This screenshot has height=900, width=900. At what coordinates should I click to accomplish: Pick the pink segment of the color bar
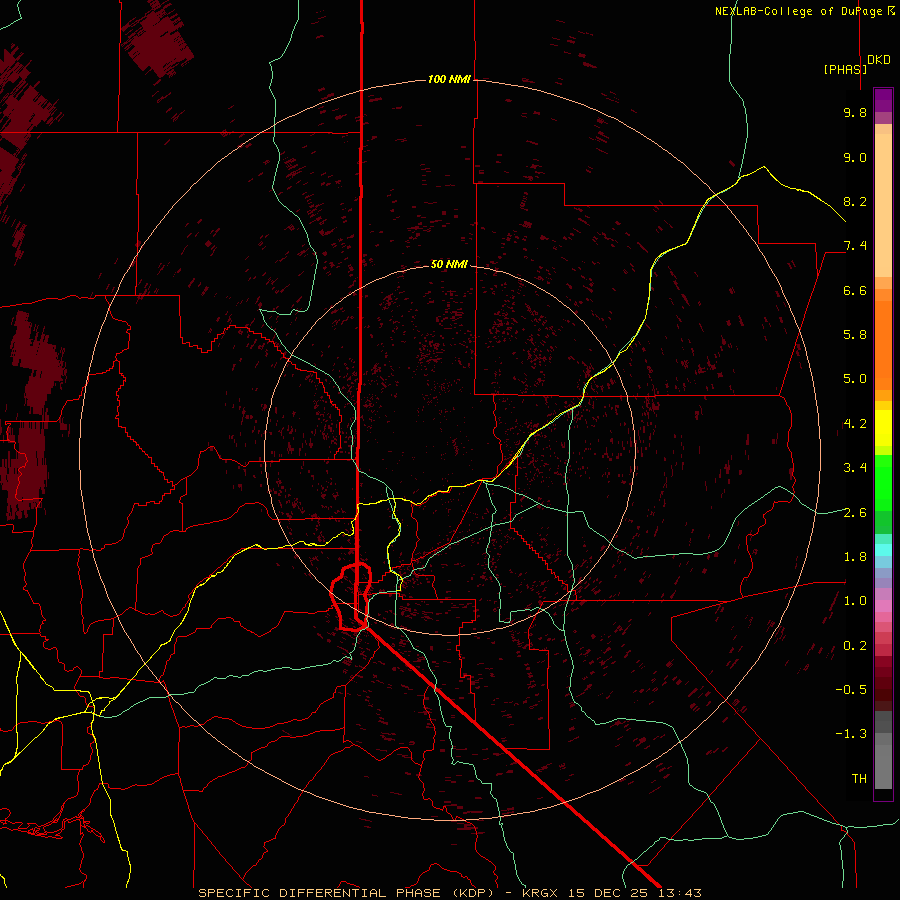(883, 606)
